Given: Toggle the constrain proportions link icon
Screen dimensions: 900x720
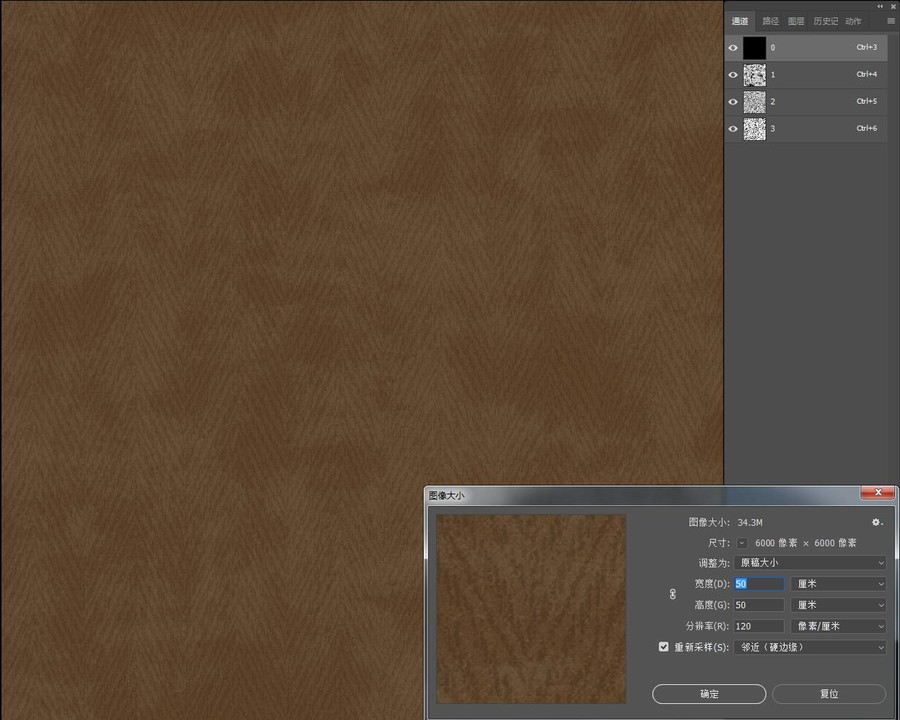Looking at the screenshot, I should (673, 594).
